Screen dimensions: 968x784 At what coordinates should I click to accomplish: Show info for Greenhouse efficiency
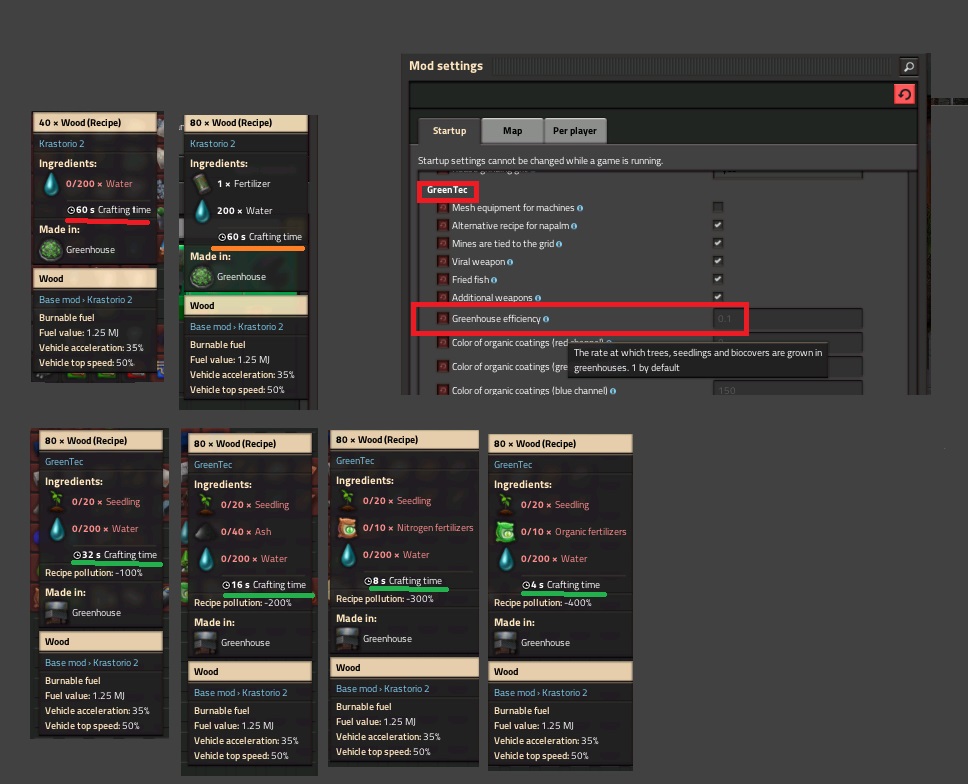click(x=546, y=319)
